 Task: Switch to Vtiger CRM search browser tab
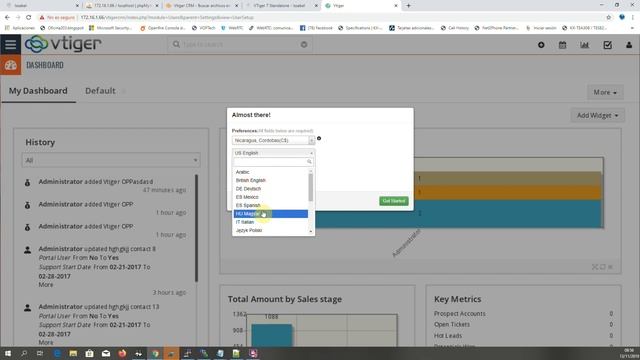(x=202, y=6)
